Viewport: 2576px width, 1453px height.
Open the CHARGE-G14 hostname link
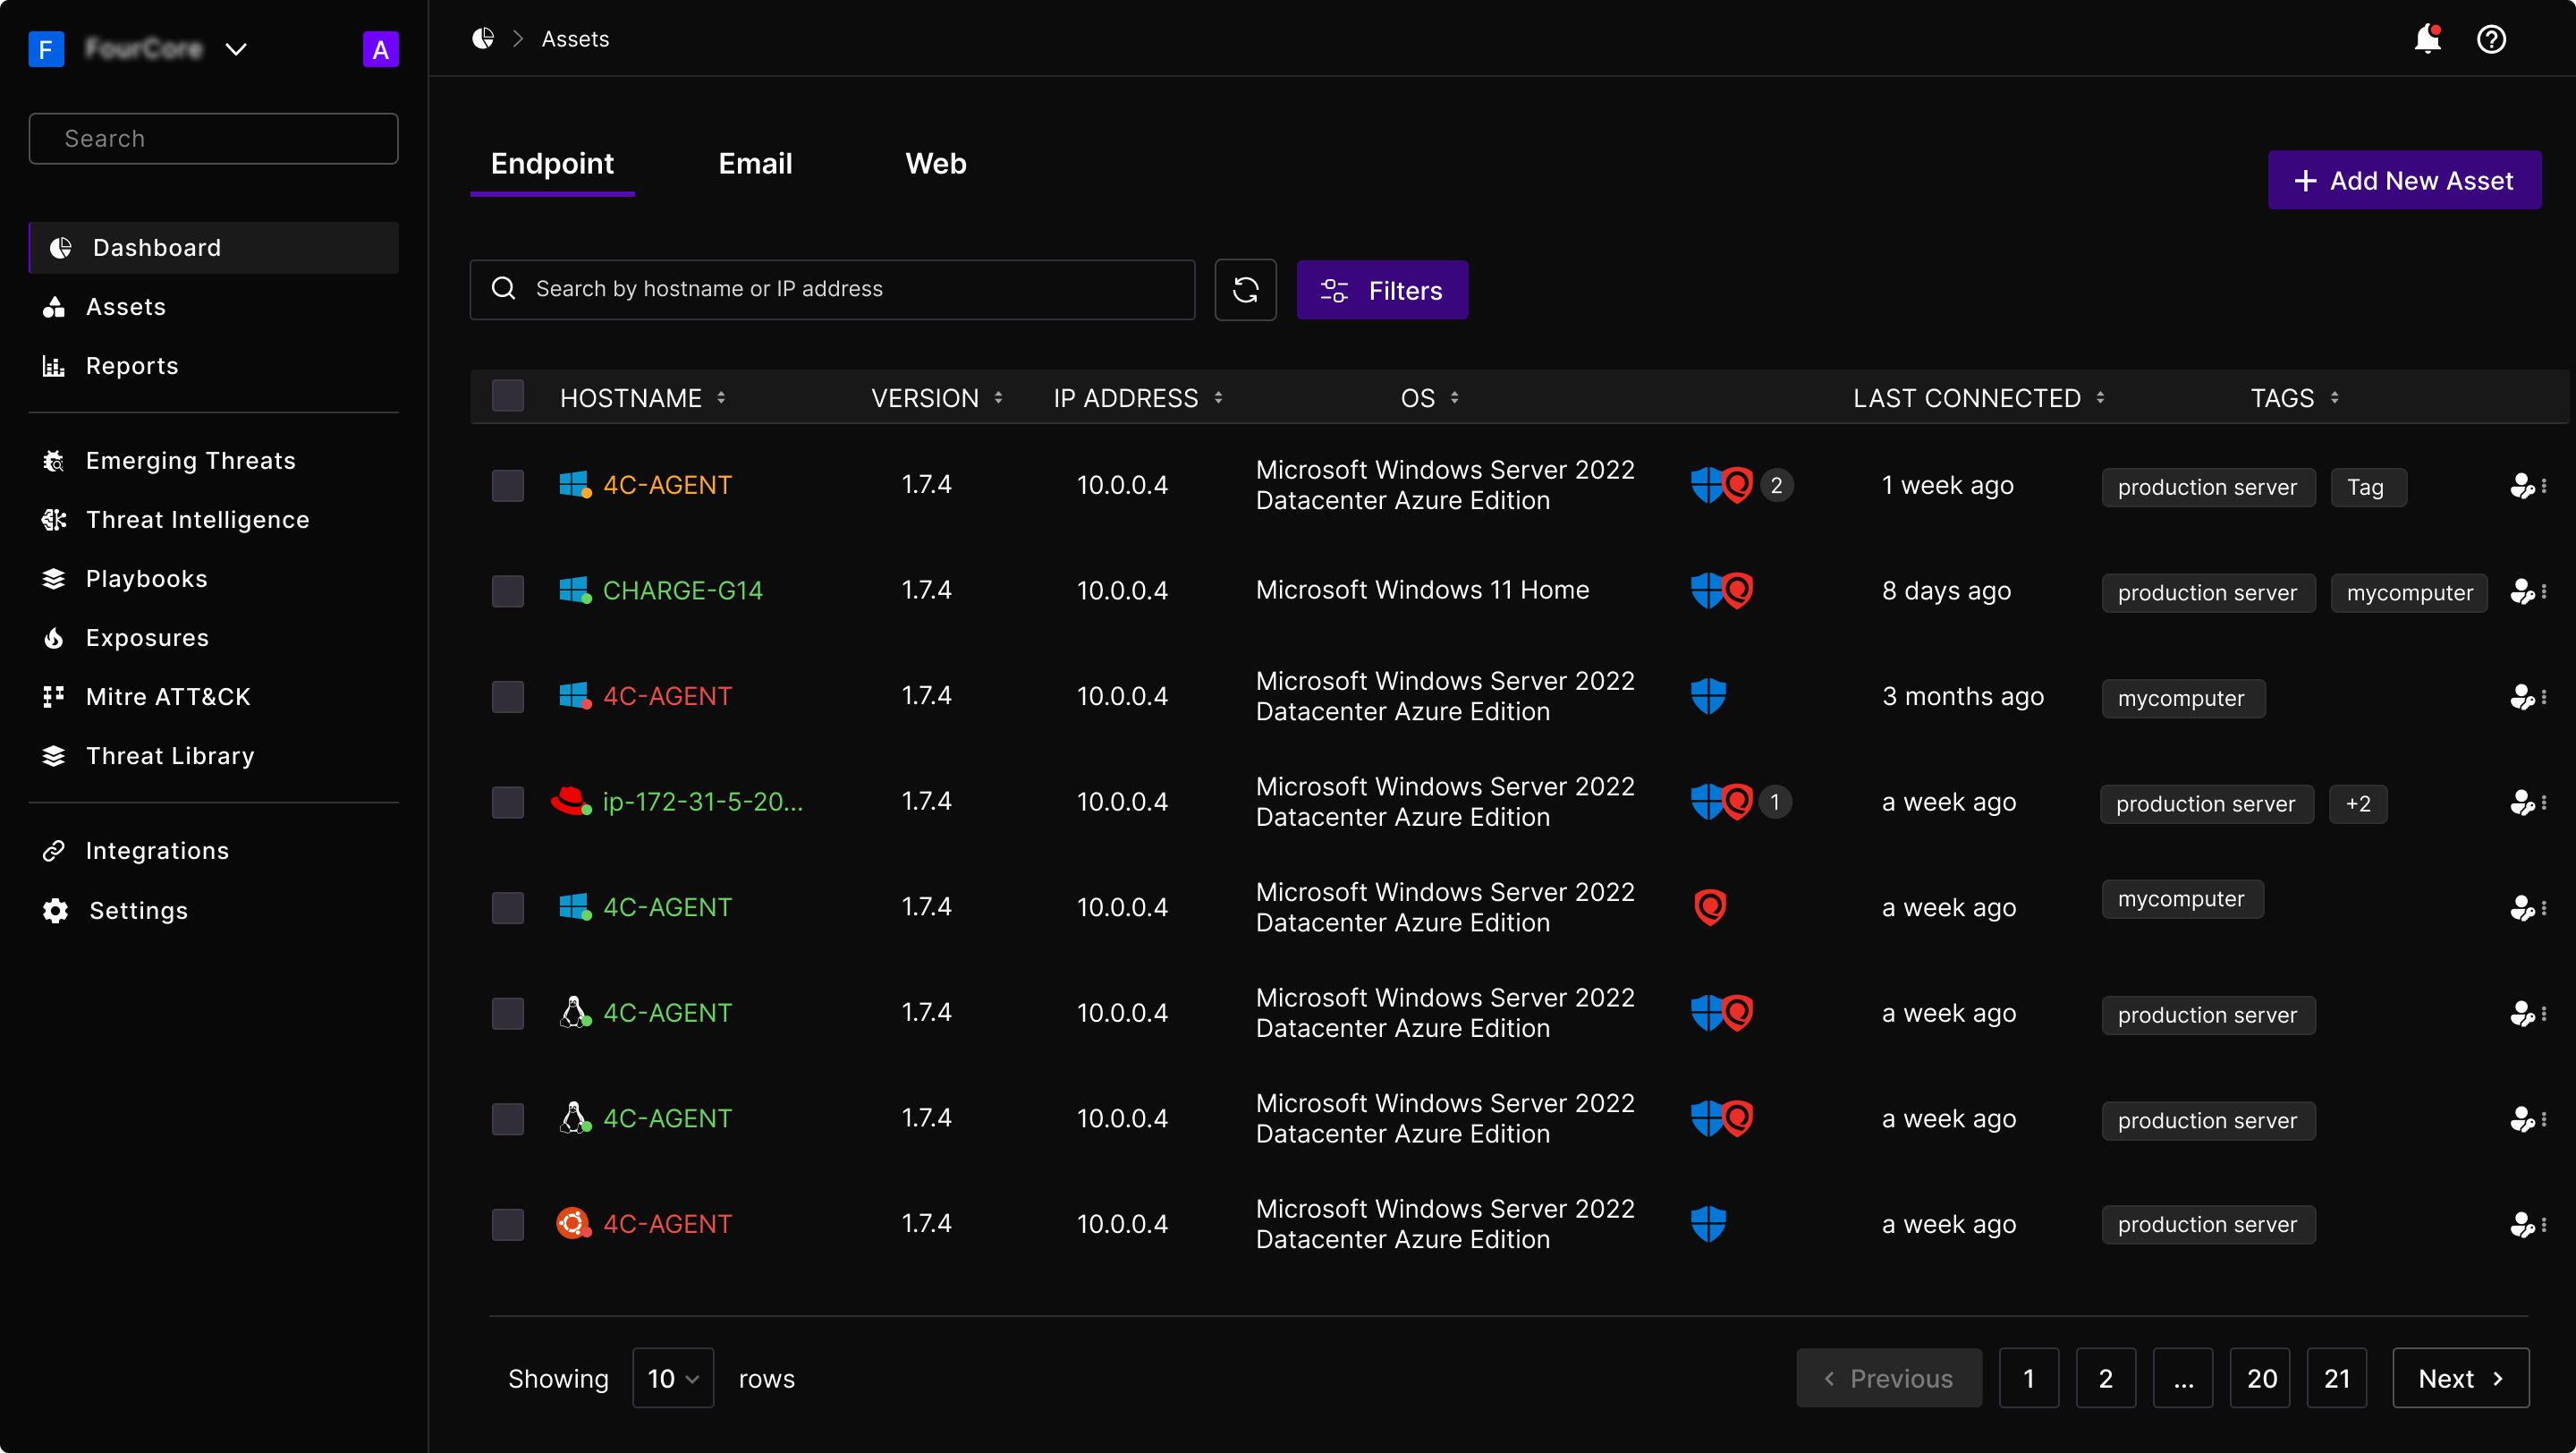[682, 591]
